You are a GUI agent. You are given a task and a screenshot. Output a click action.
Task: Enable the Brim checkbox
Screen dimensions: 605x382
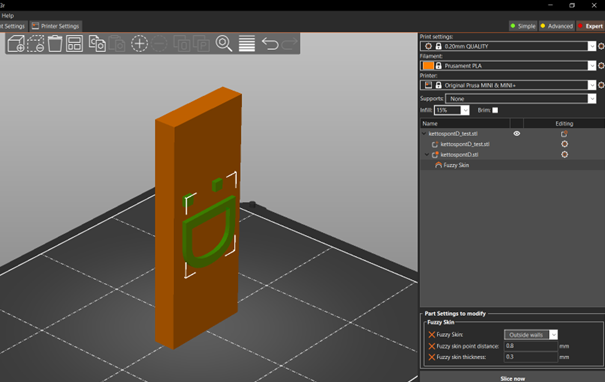(495, 110)
